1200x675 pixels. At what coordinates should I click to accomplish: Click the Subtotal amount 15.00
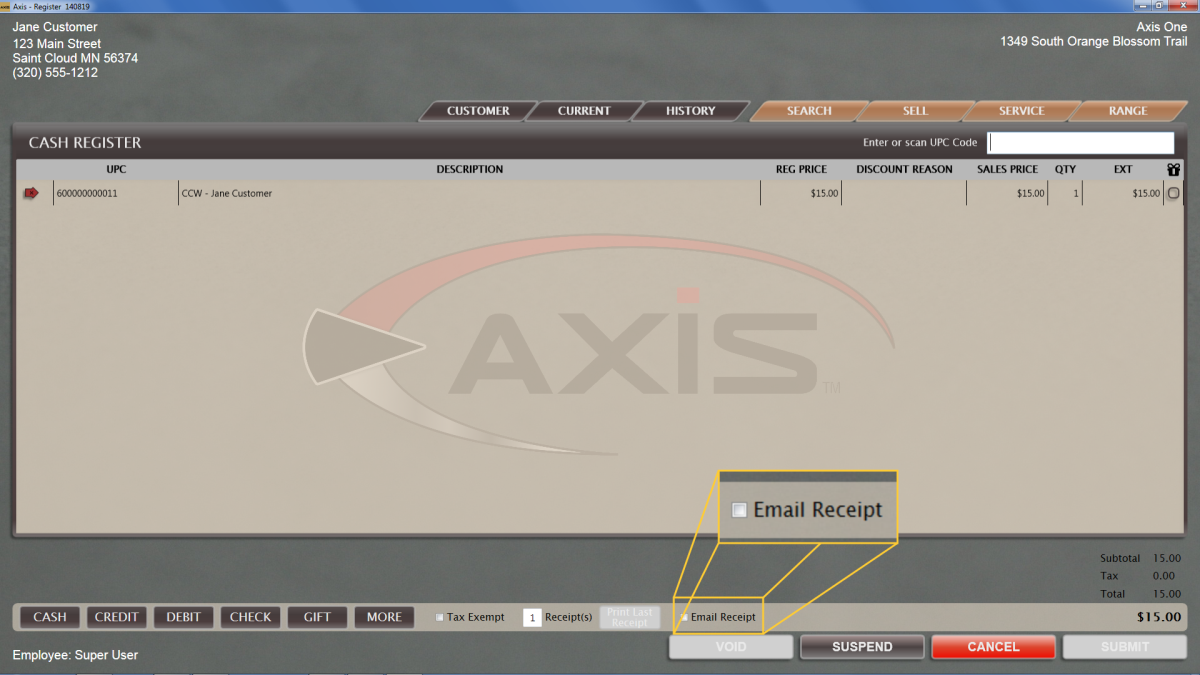(1167, 559)
